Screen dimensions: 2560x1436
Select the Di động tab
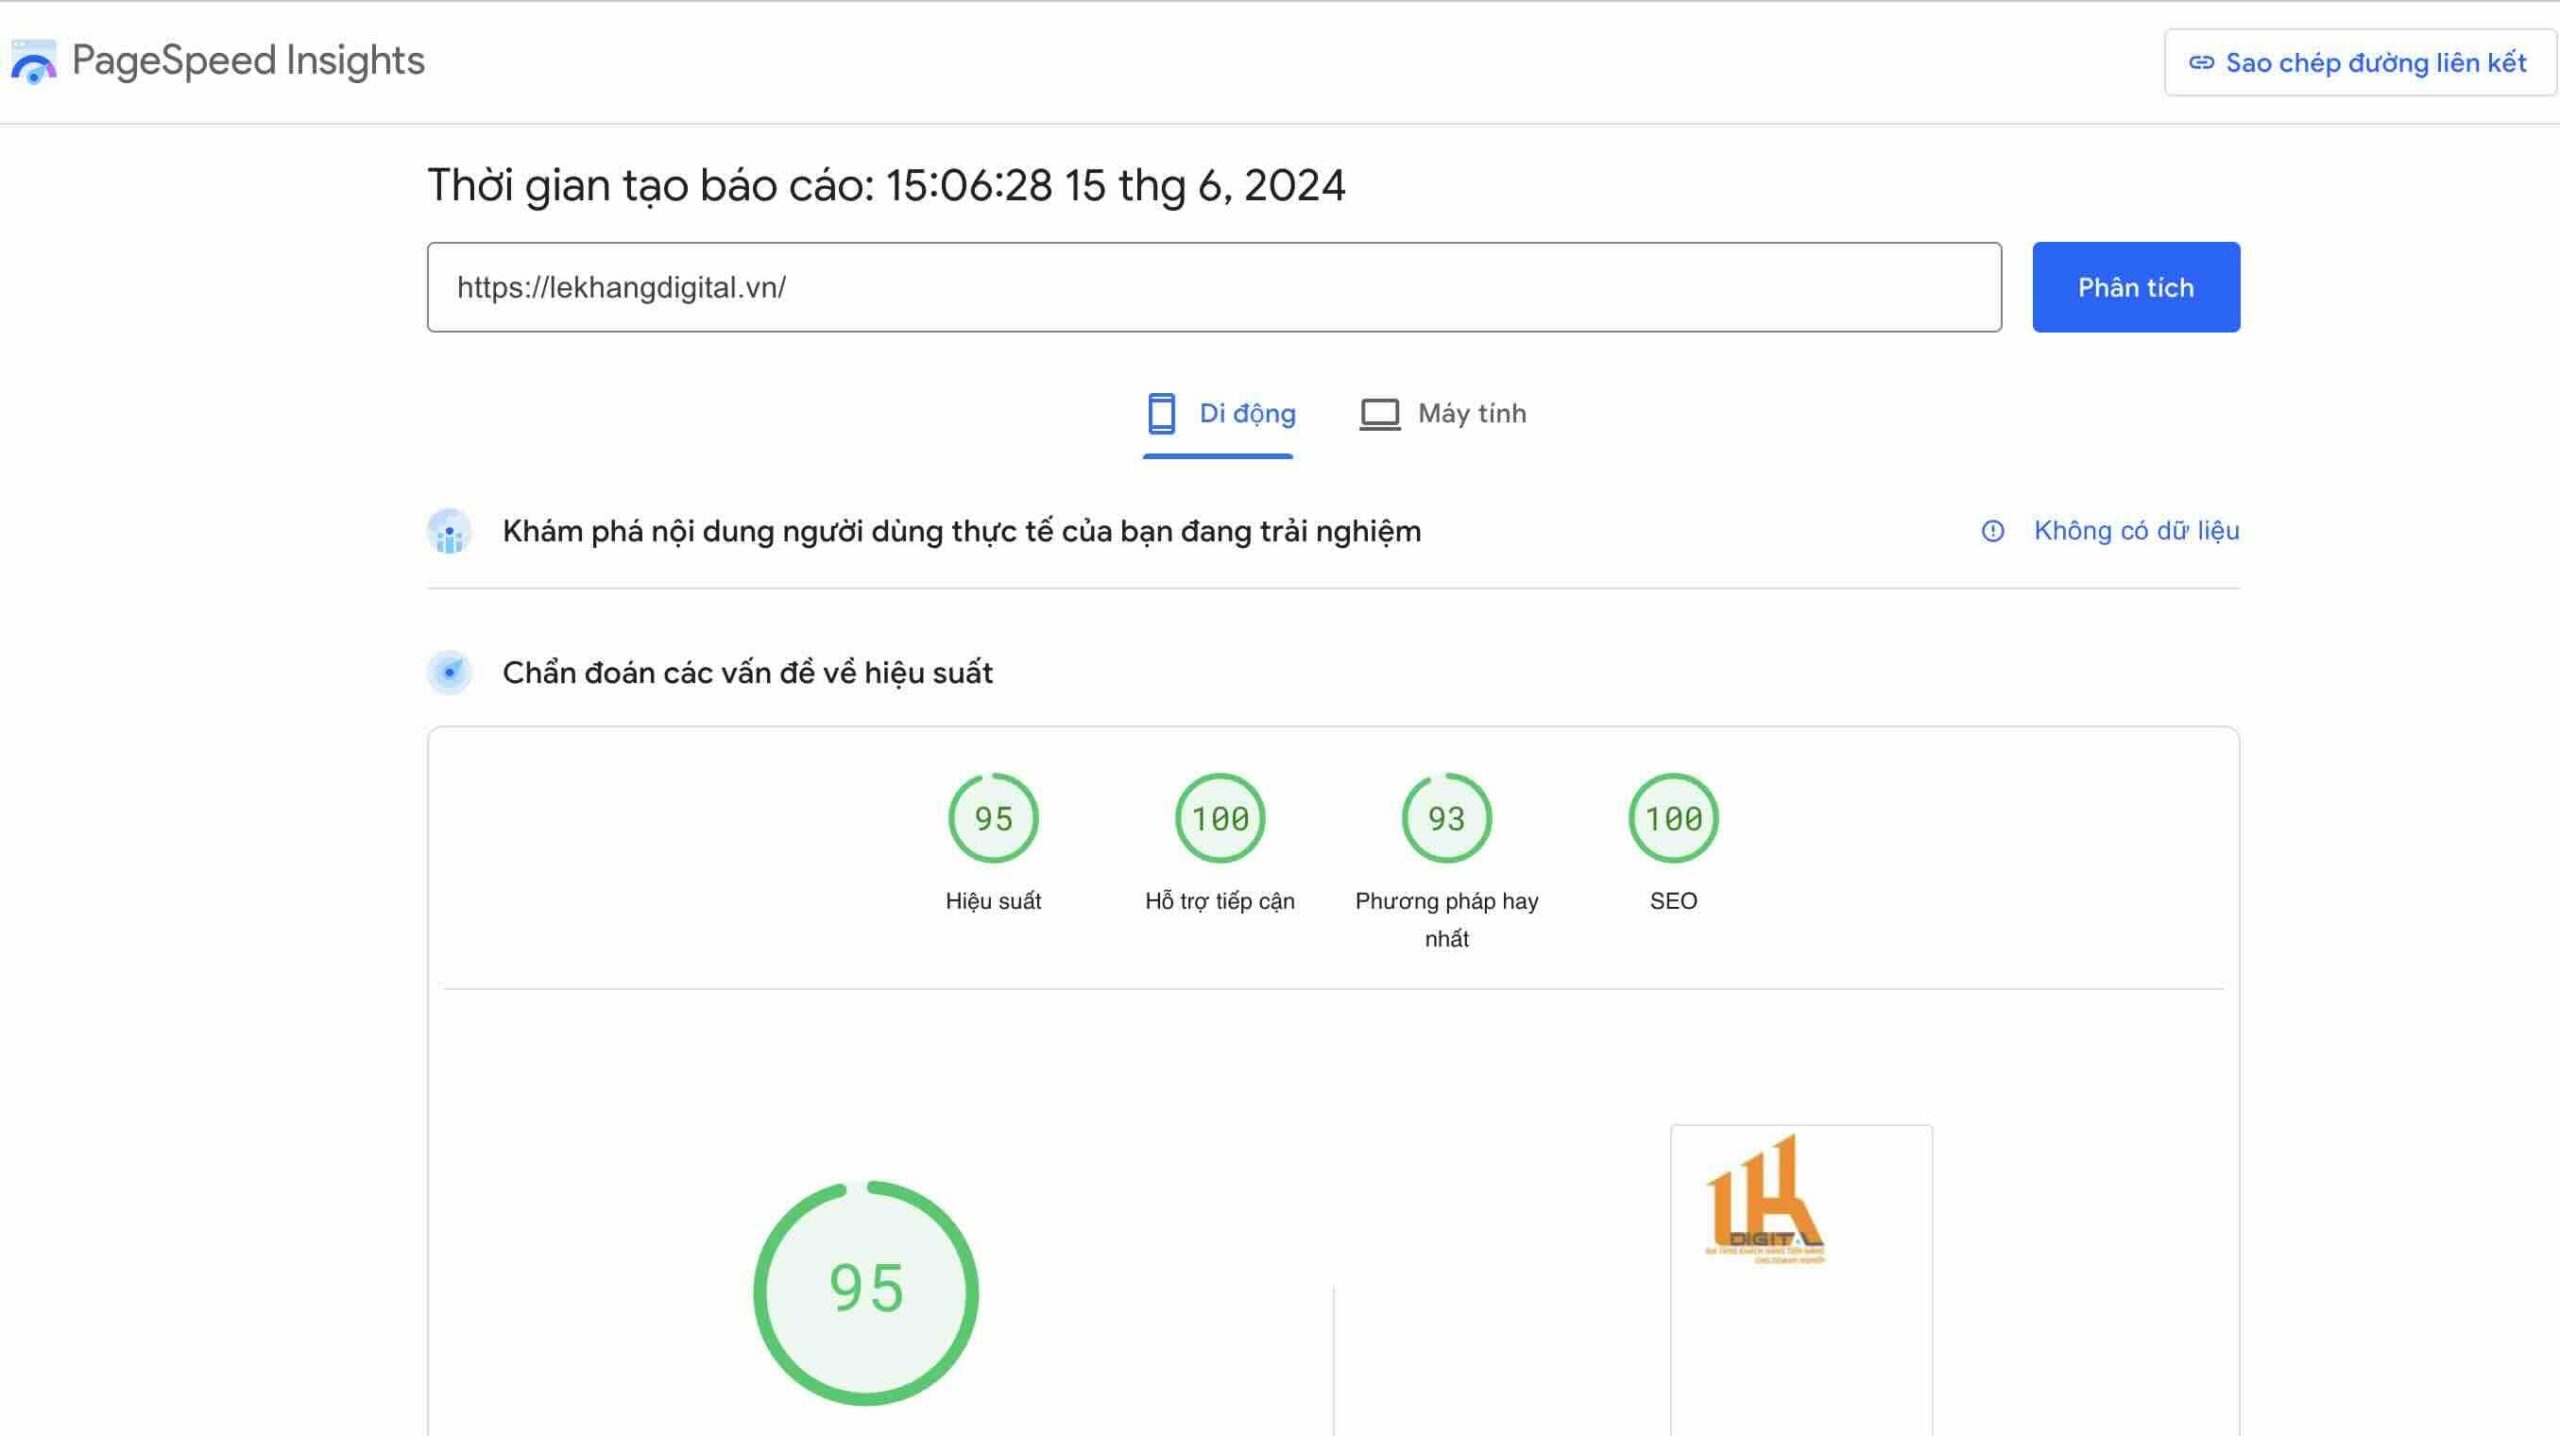(x=1219, y=414)
